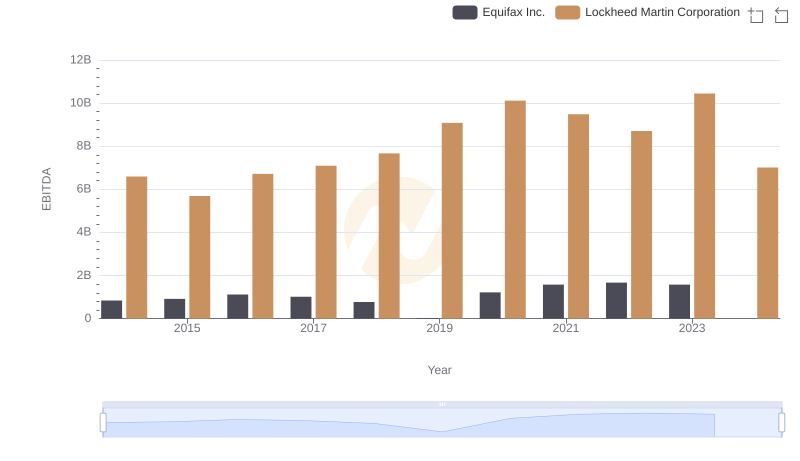Click the data zoom slider preview area
800x461 pixels.
[442, 423]
